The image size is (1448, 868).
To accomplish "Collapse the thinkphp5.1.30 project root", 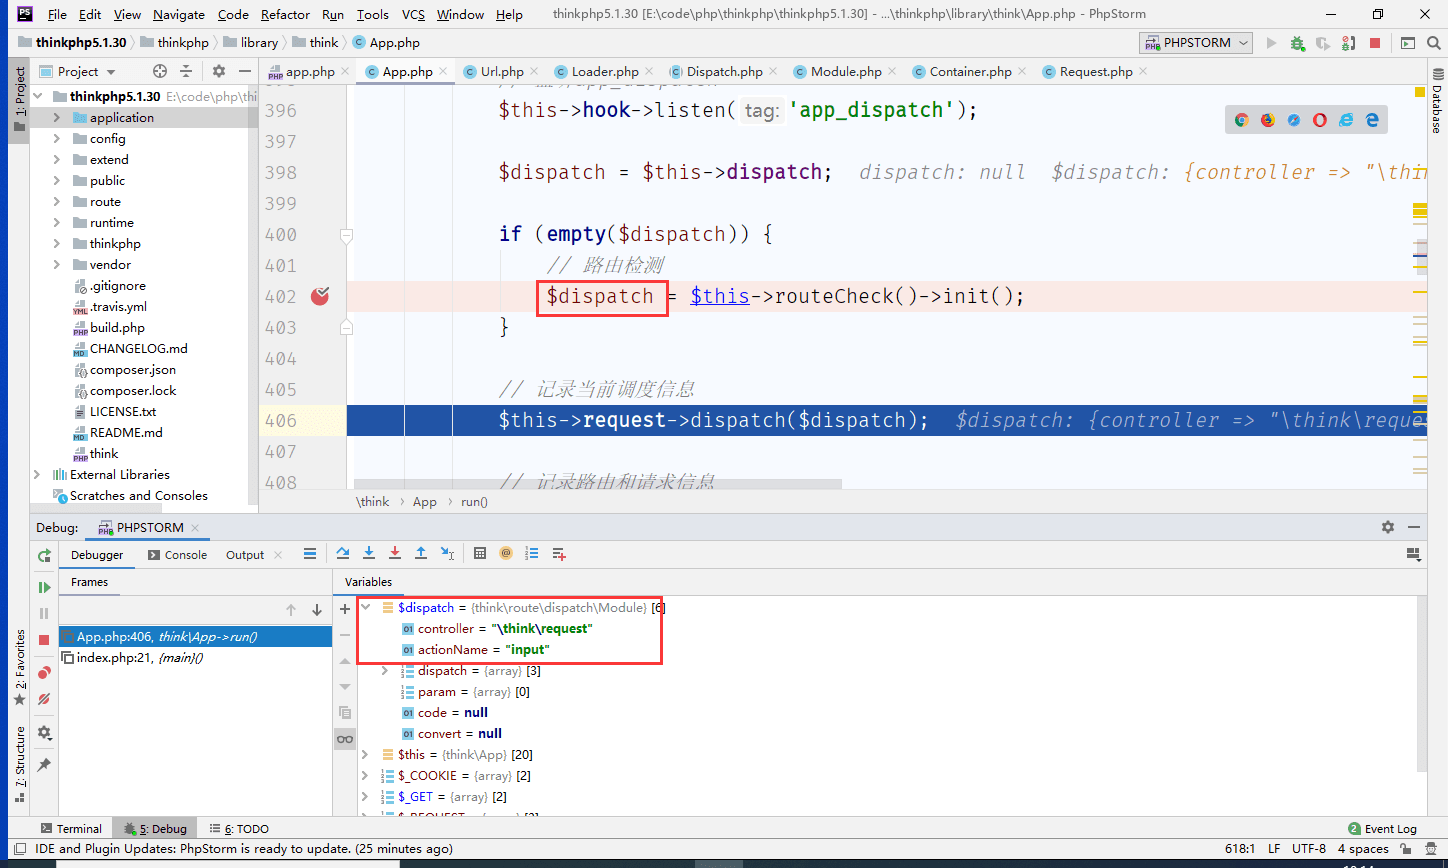I will 37,96.
